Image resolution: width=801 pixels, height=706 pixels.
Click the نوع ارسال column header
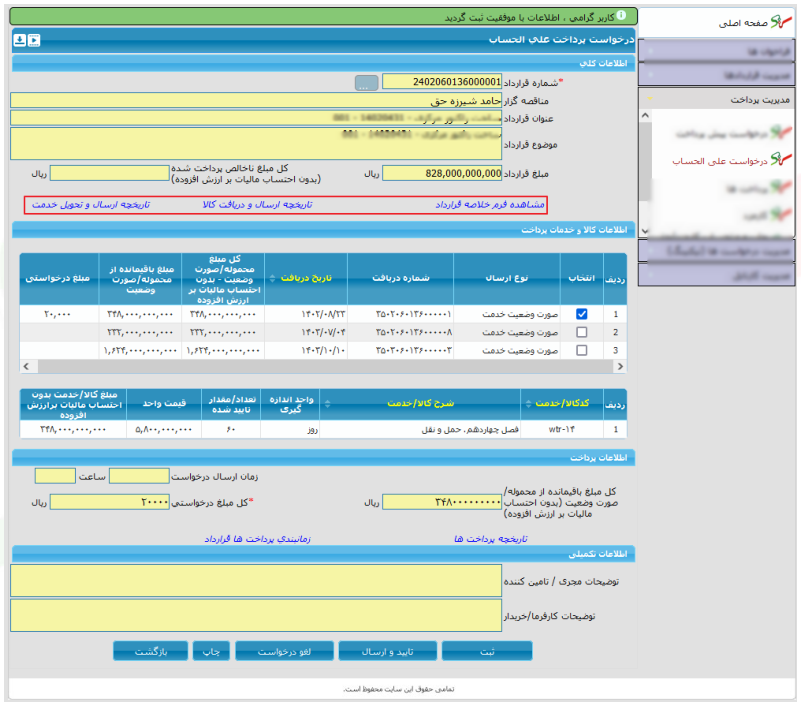(507, 278)
